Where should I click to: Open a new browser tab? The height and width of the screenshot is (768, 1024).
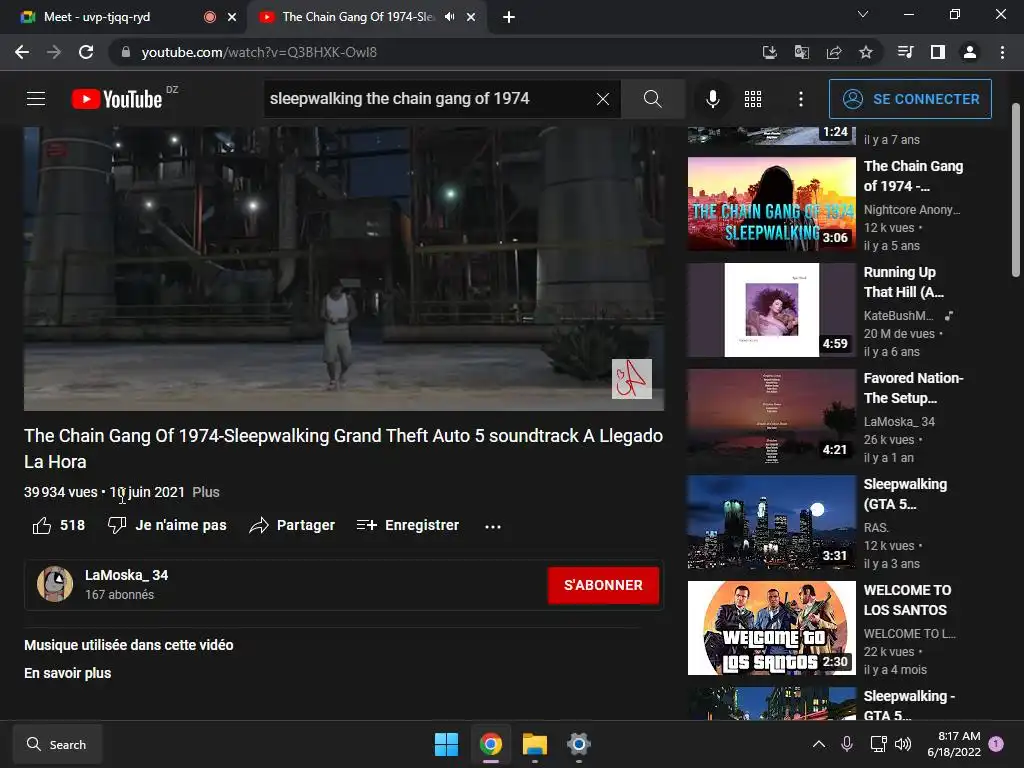[509, 17]
